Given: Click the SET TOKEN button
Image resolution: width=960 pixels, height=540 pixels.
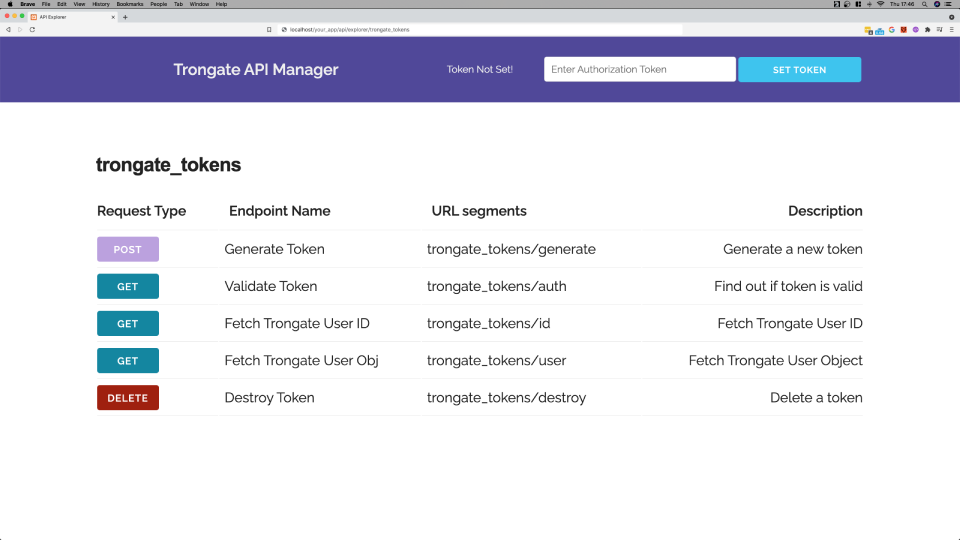Looking at the screenshot, I should click(799, 69).
